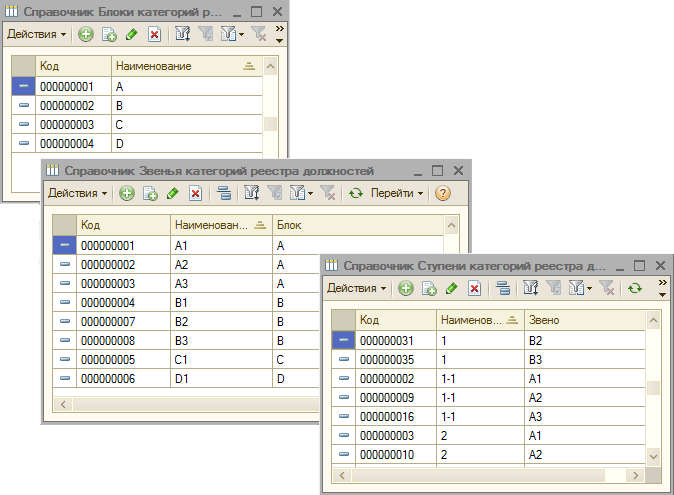Click the copy-item icon in the Звенья toolbar

click(150, 193)
